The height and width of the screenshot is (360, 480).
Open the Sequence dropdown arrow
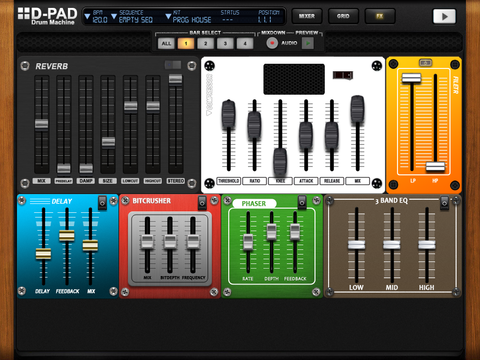click(114, 16)
